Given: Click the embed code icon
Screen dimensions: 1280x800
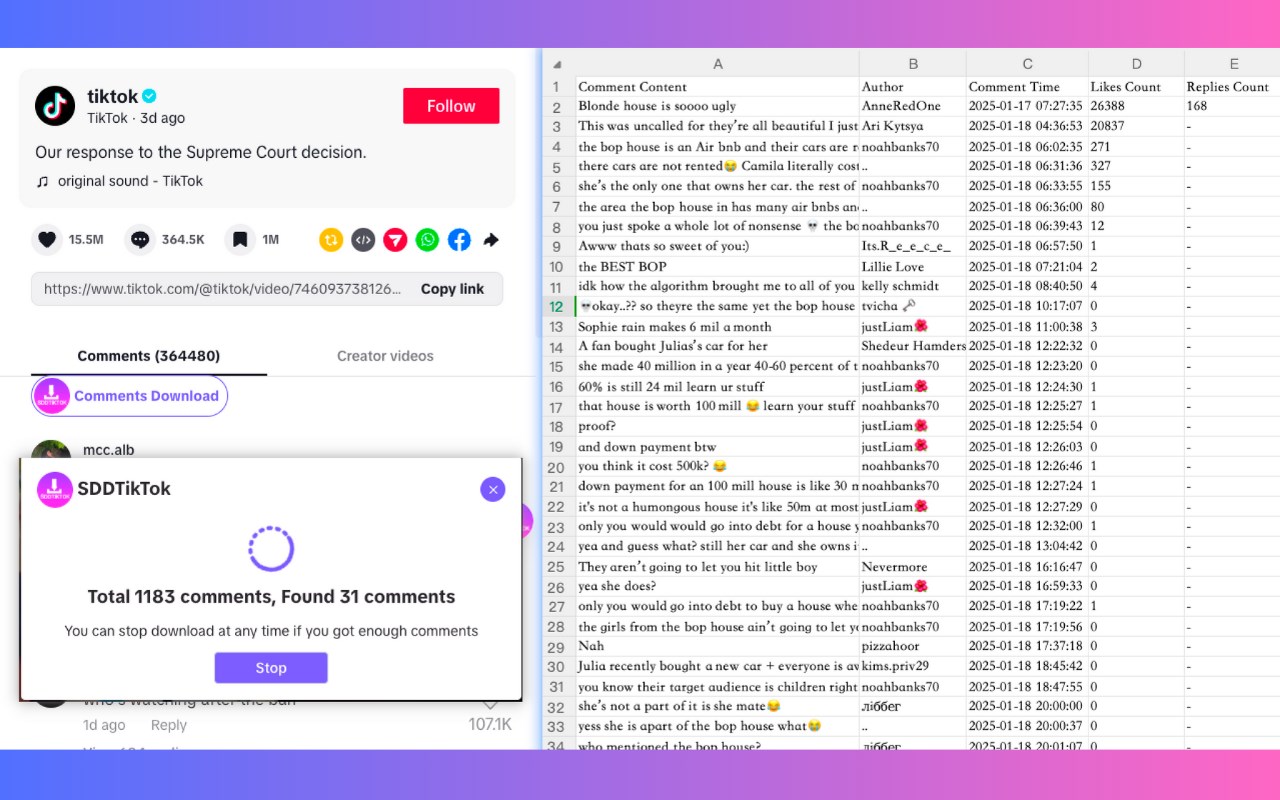Looking at the screenshot, I should [363, 240].
